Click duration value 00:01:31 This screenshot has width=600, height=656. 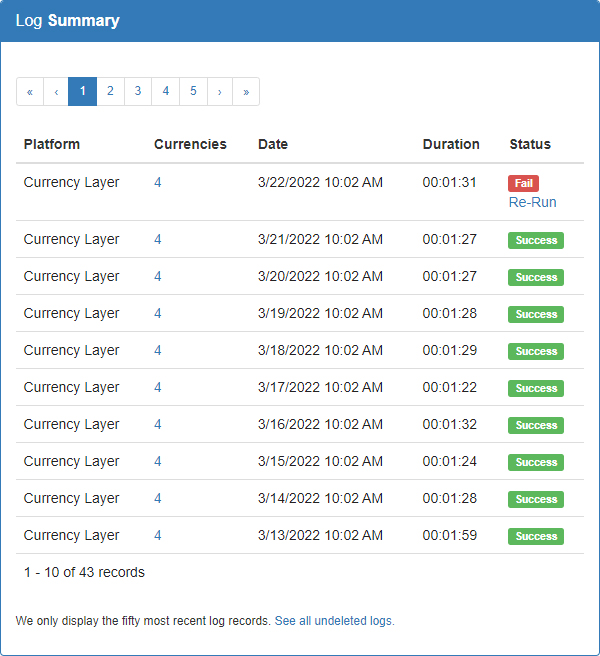(449, 182)
